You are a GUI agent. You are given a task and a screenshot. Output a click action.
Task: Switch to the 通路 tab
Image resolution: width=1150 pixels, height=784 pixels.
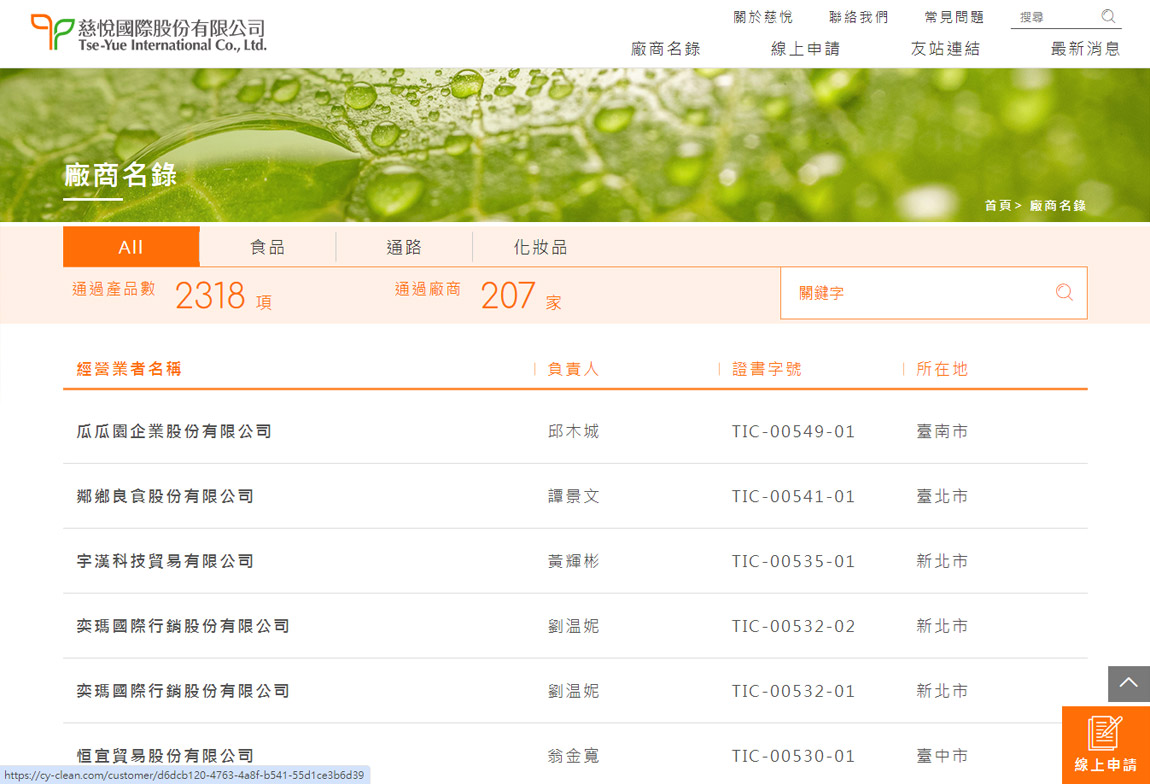(404, 247)
